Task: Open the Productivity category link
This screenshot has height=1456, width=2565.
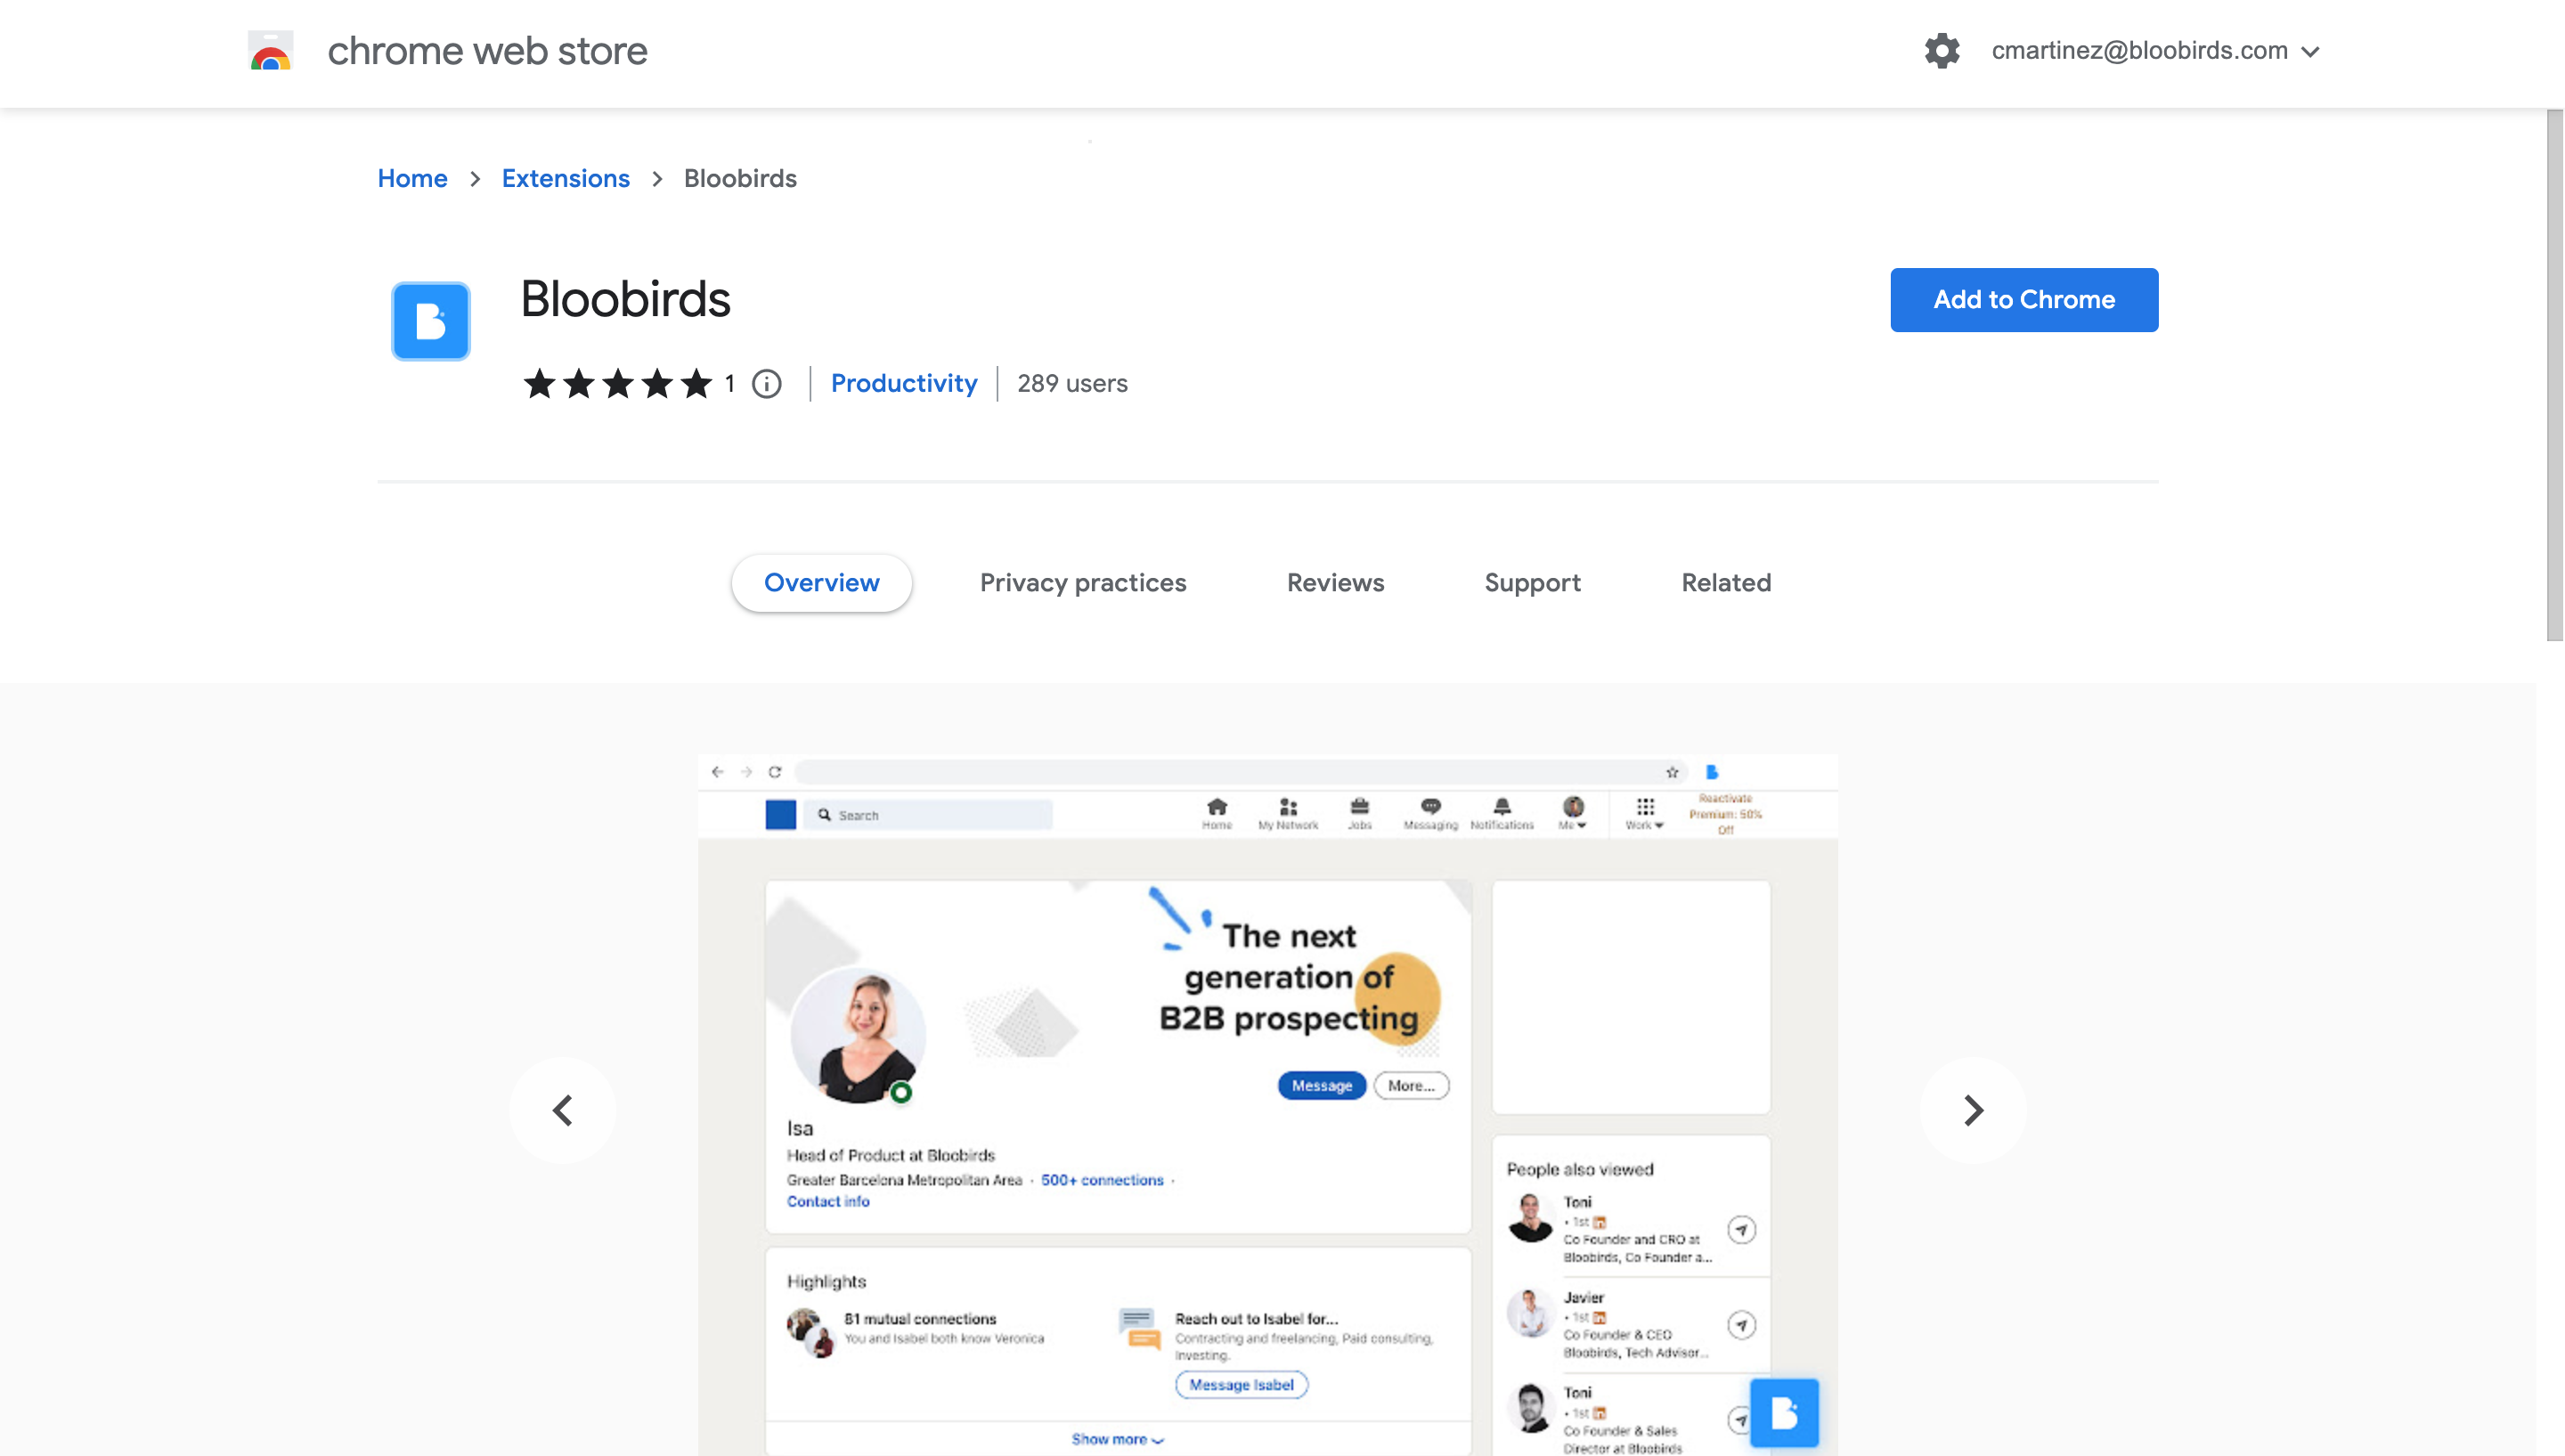Action: 904,384
